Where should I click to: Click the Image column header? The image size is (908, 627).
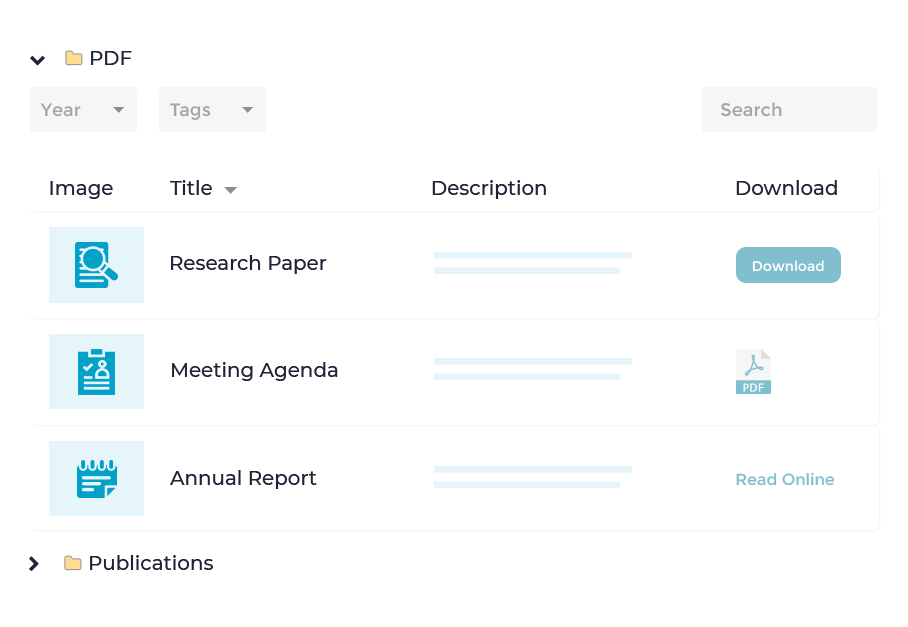tap(81, 188)
